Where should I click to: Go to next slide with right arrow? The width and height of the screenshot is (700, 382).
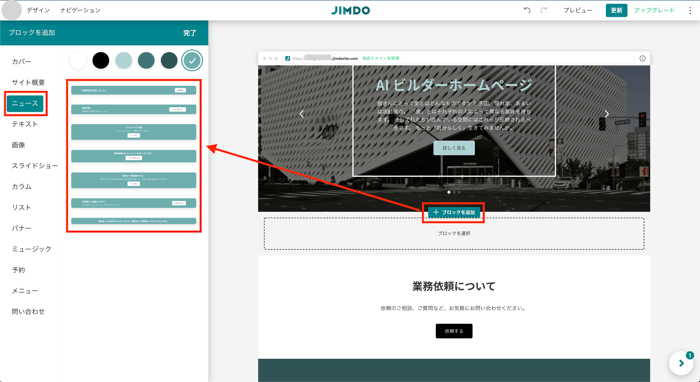pos(606,114)
